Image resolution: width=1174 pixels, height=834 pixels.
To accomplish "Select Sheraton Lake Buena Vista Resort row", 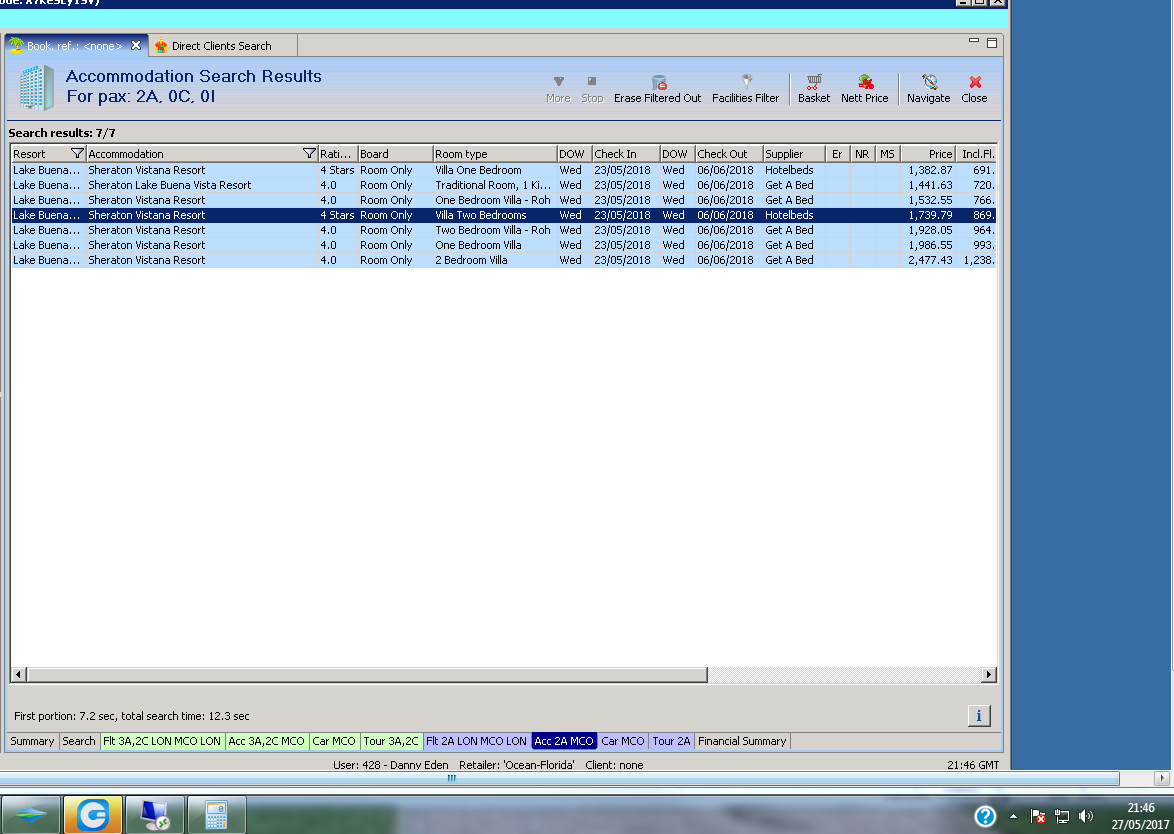I will point(503,185).
